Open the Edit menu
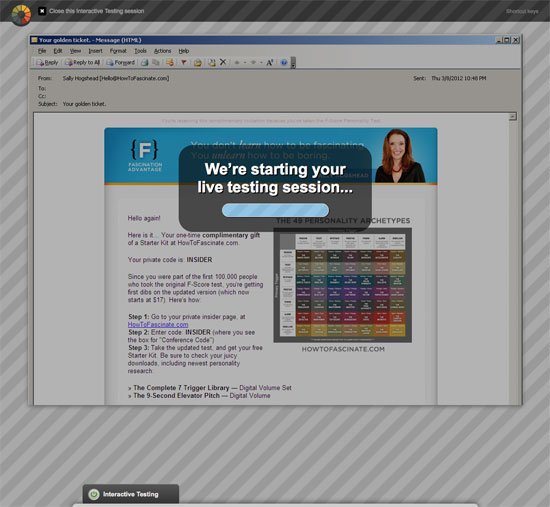This screenshot has height=507, width=550. coord(58,51)
